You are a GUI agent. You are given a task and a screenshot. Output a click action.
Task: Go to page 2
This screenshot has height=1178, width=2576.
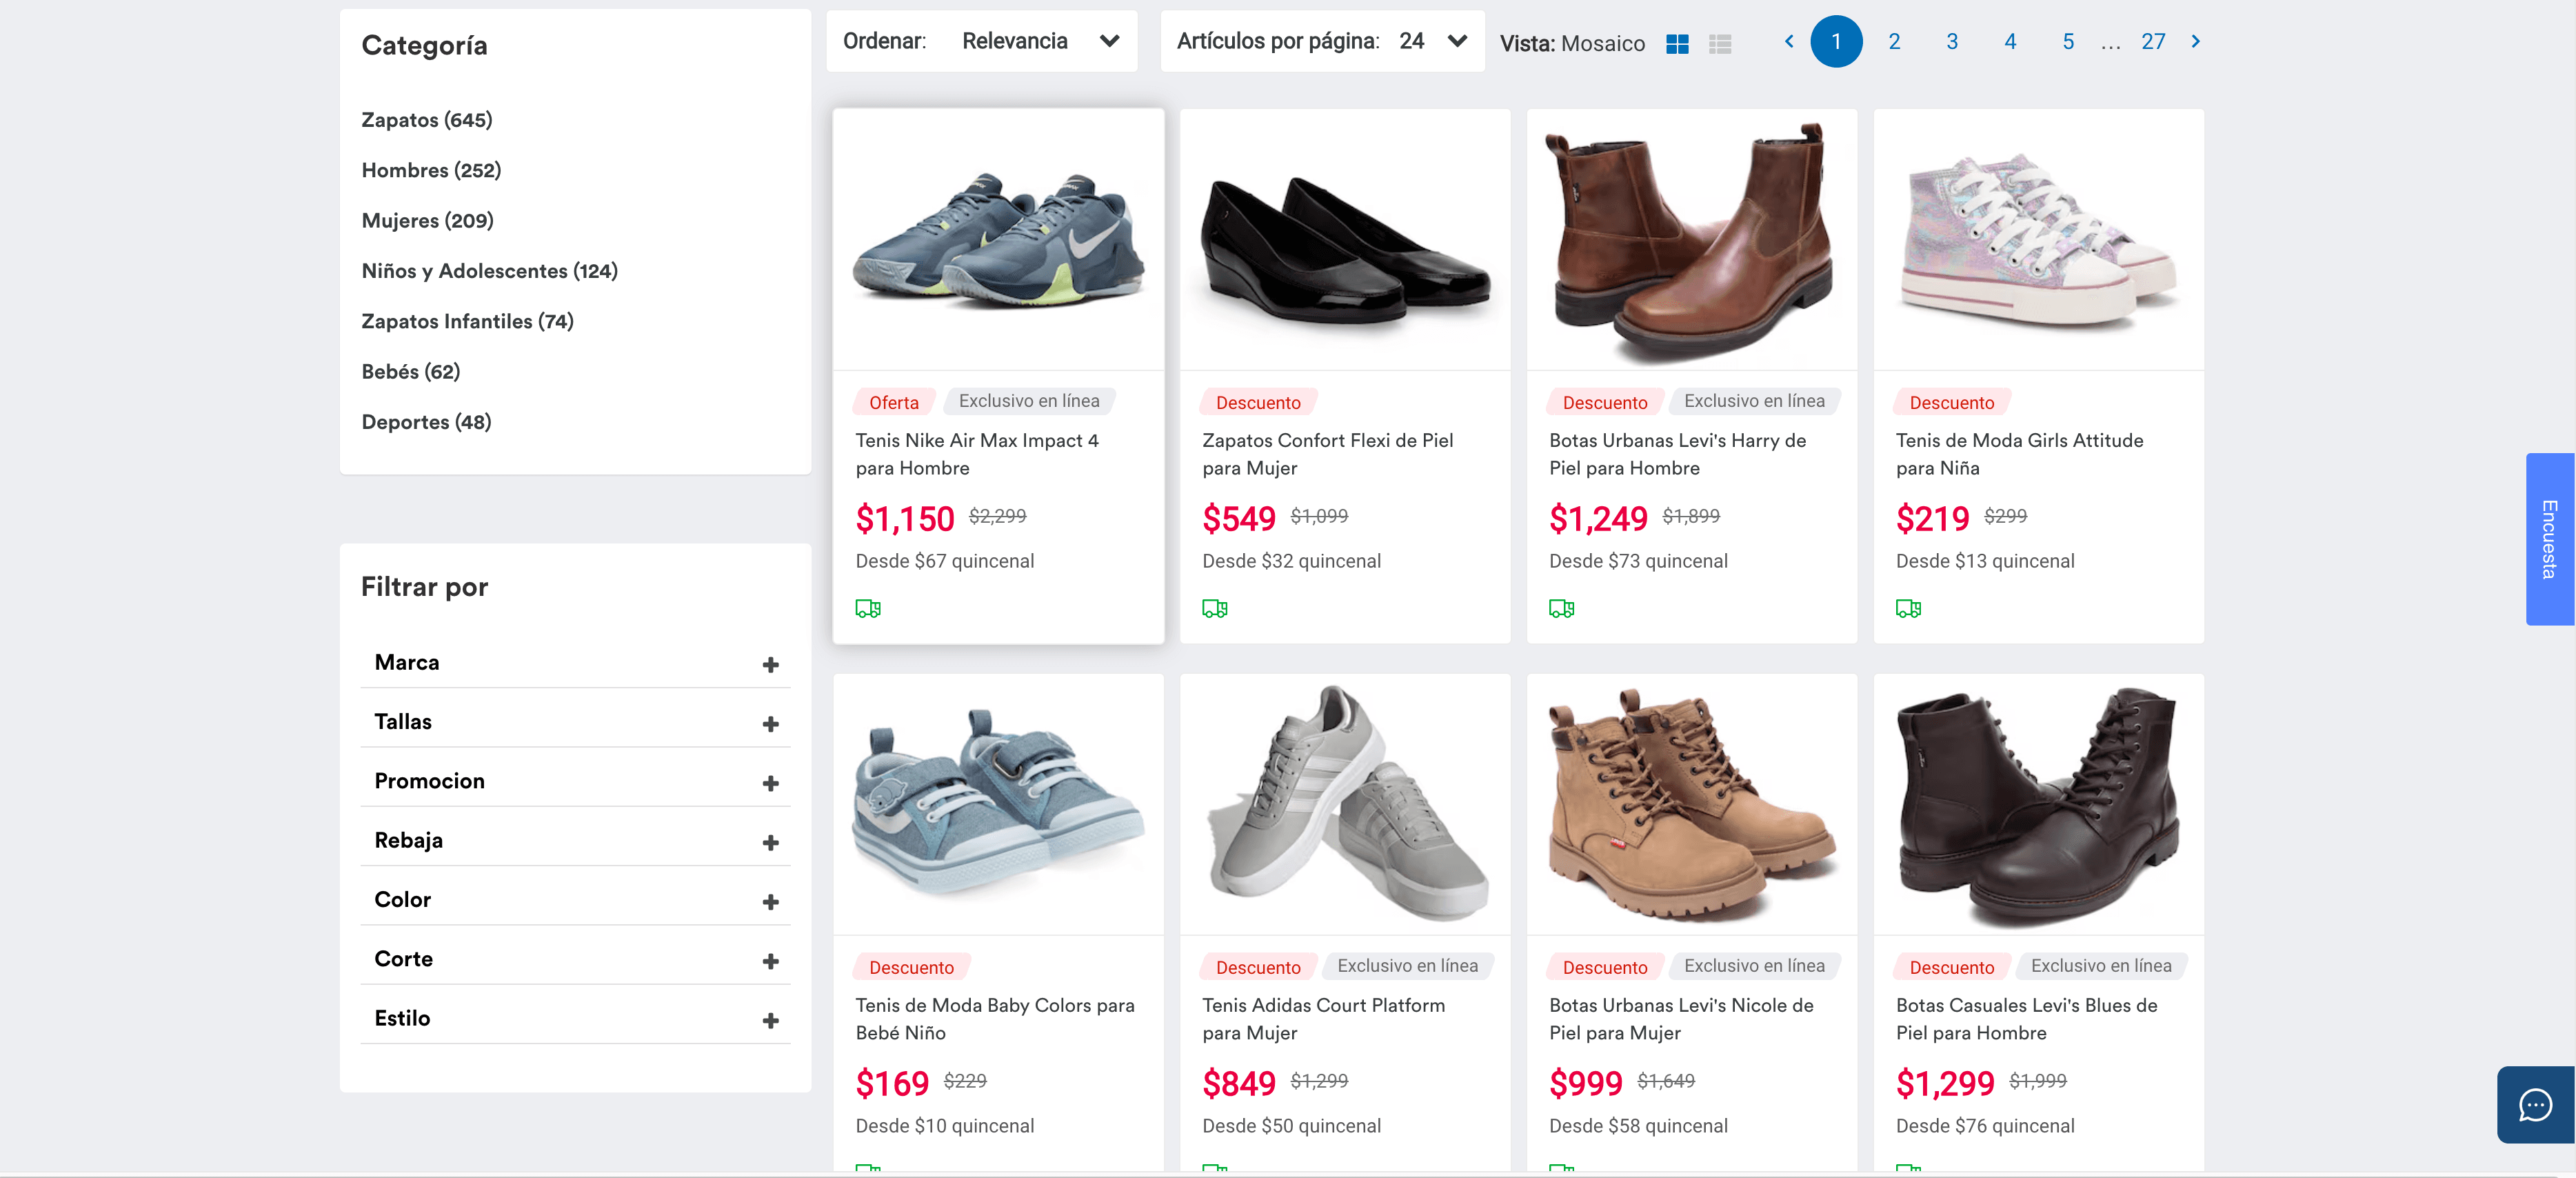[1894, 41]
